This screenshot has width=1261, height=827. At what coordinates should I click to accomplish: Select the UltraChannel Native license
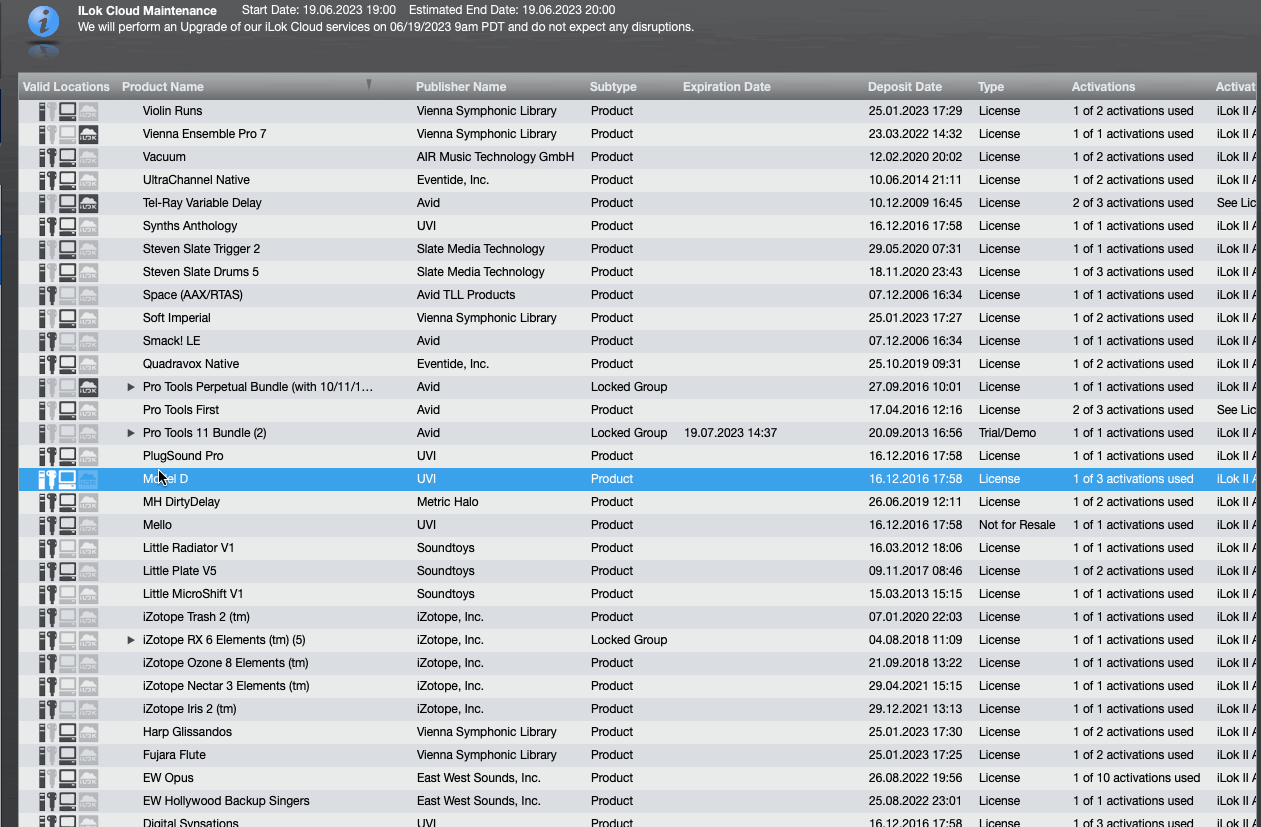click(196, 180)
